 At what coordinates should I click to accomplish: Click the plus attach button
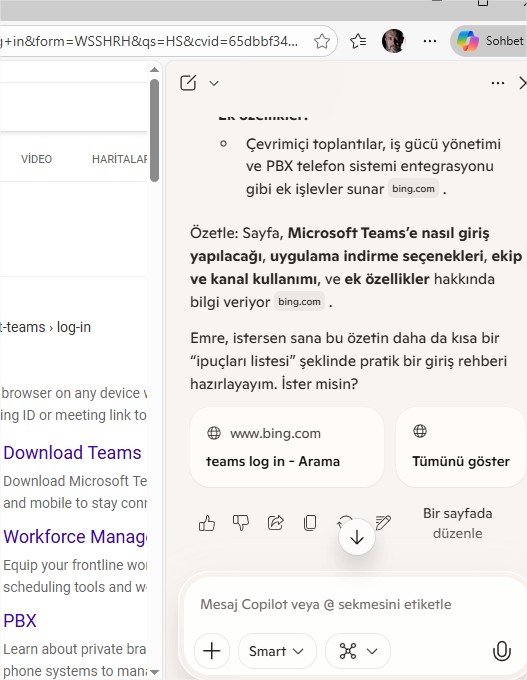[212, 651]
